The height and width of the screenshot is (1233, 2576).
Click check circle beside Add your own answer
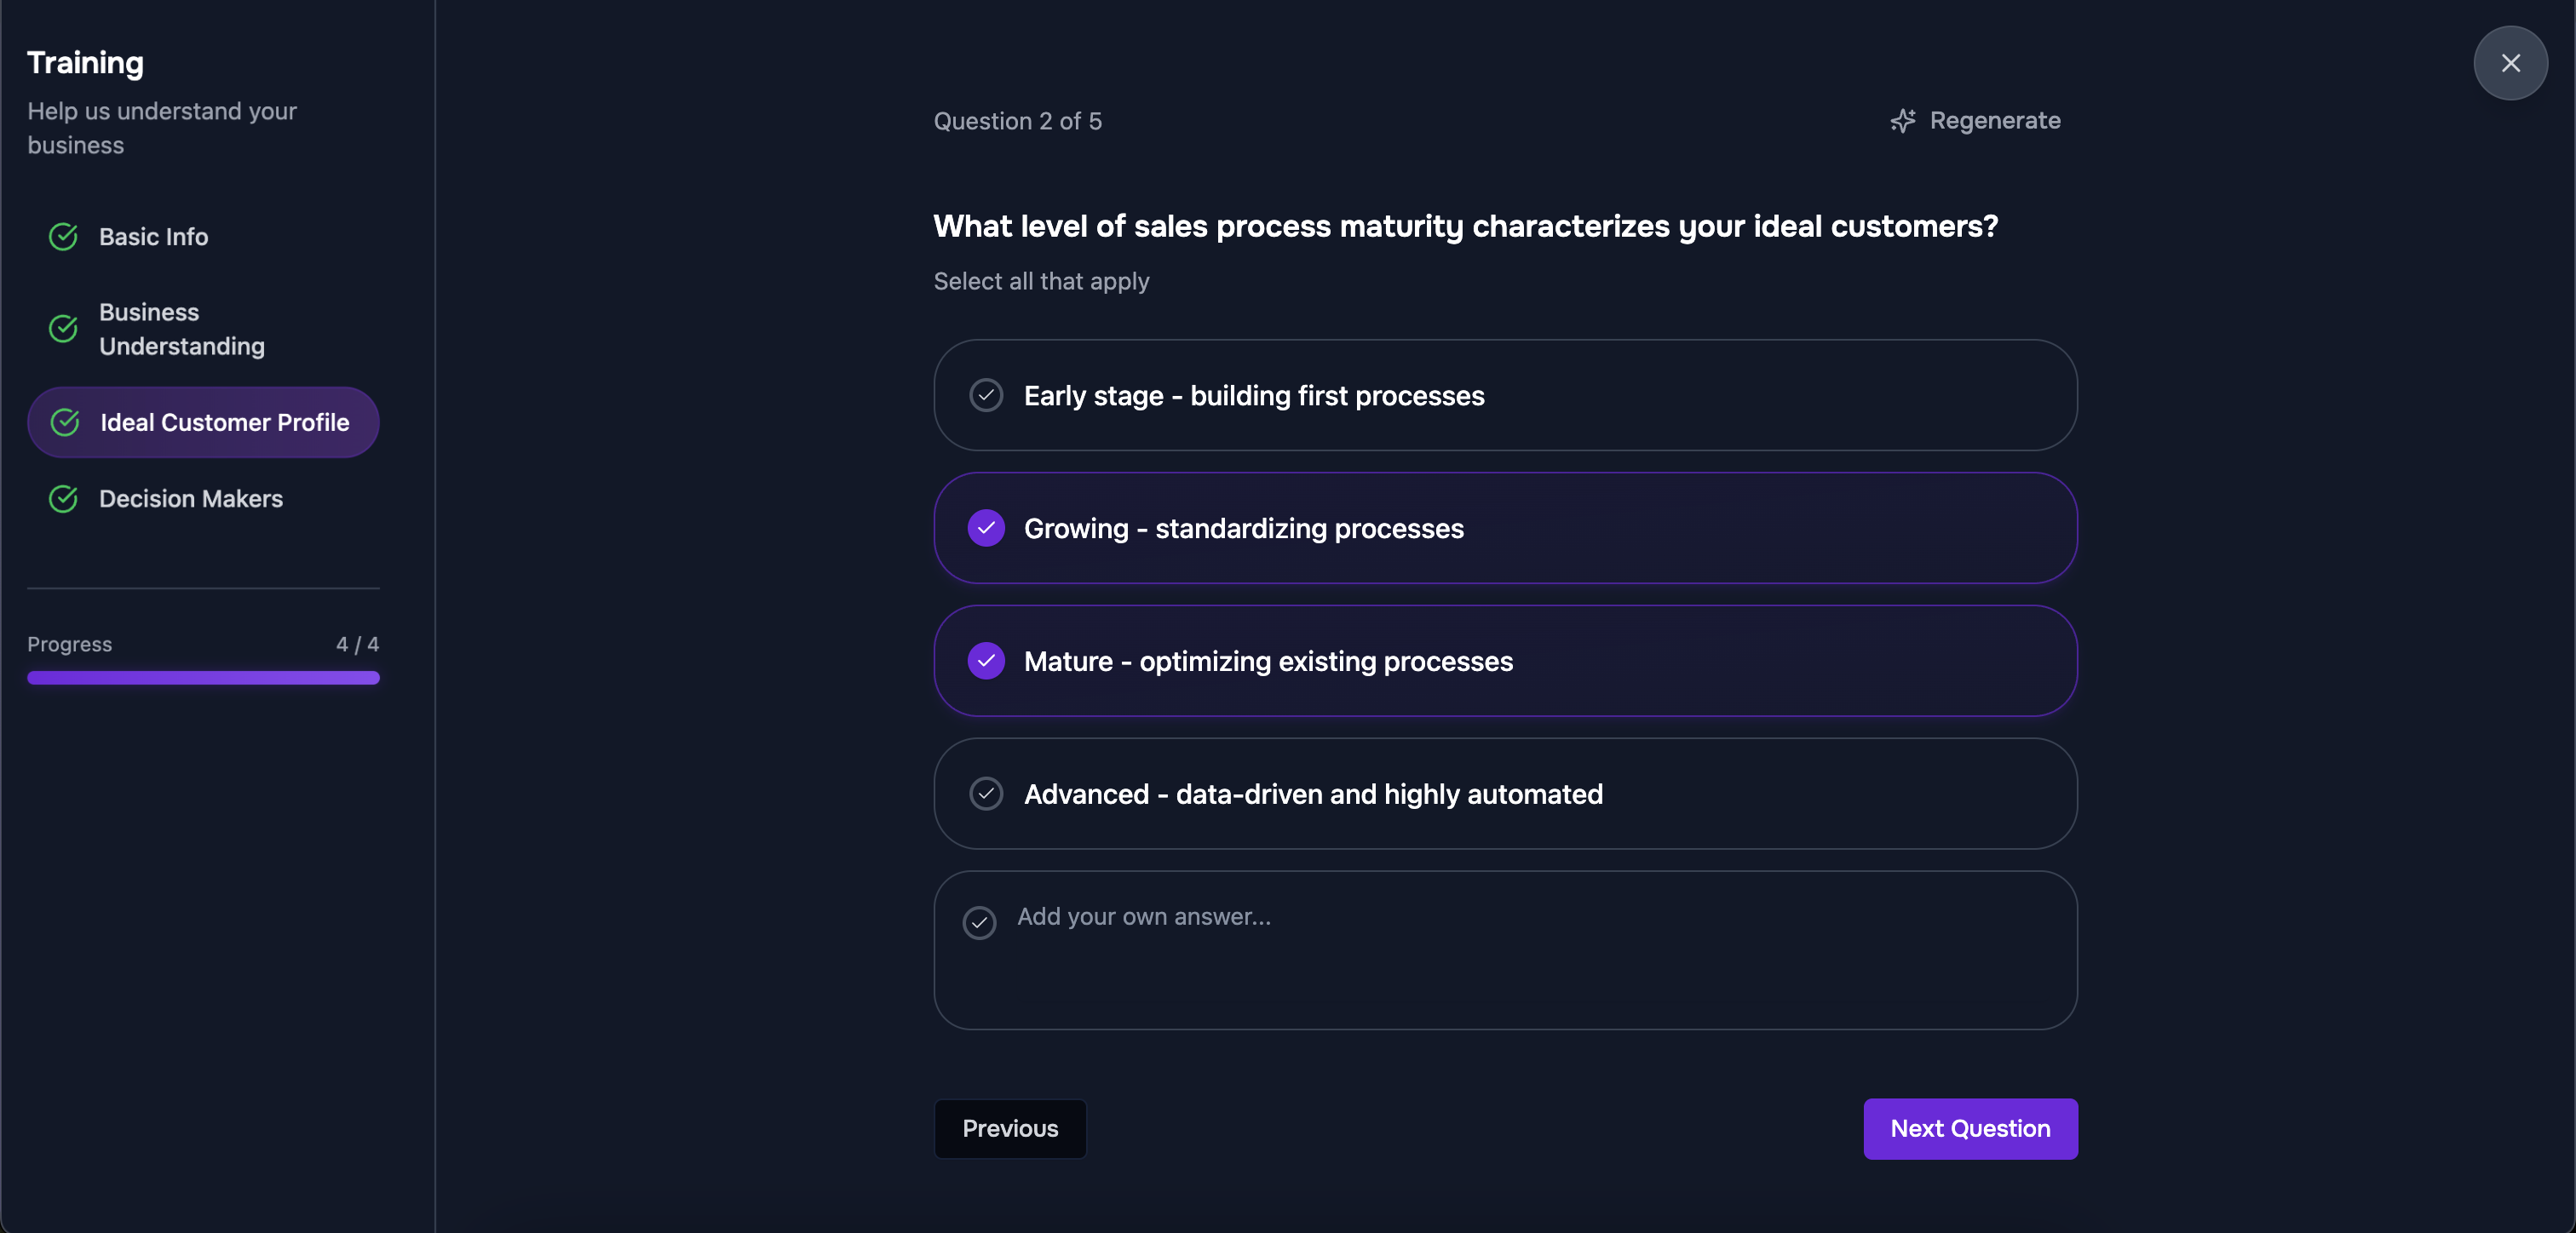pyautogui.click(x=979, y=922)
